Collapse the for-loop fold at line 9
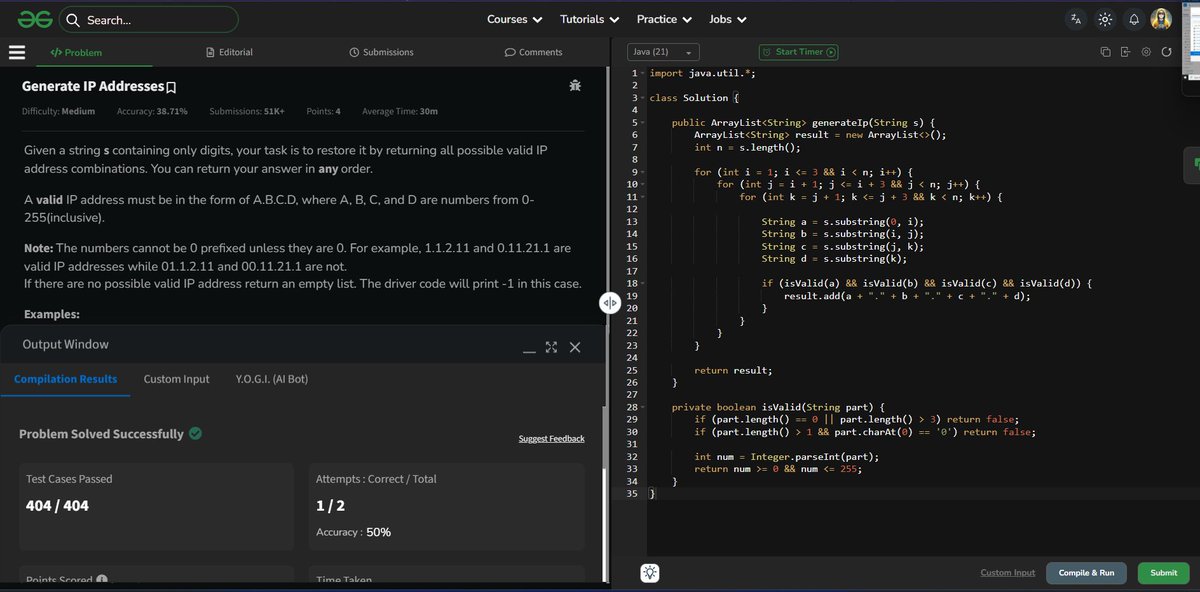 643,172
